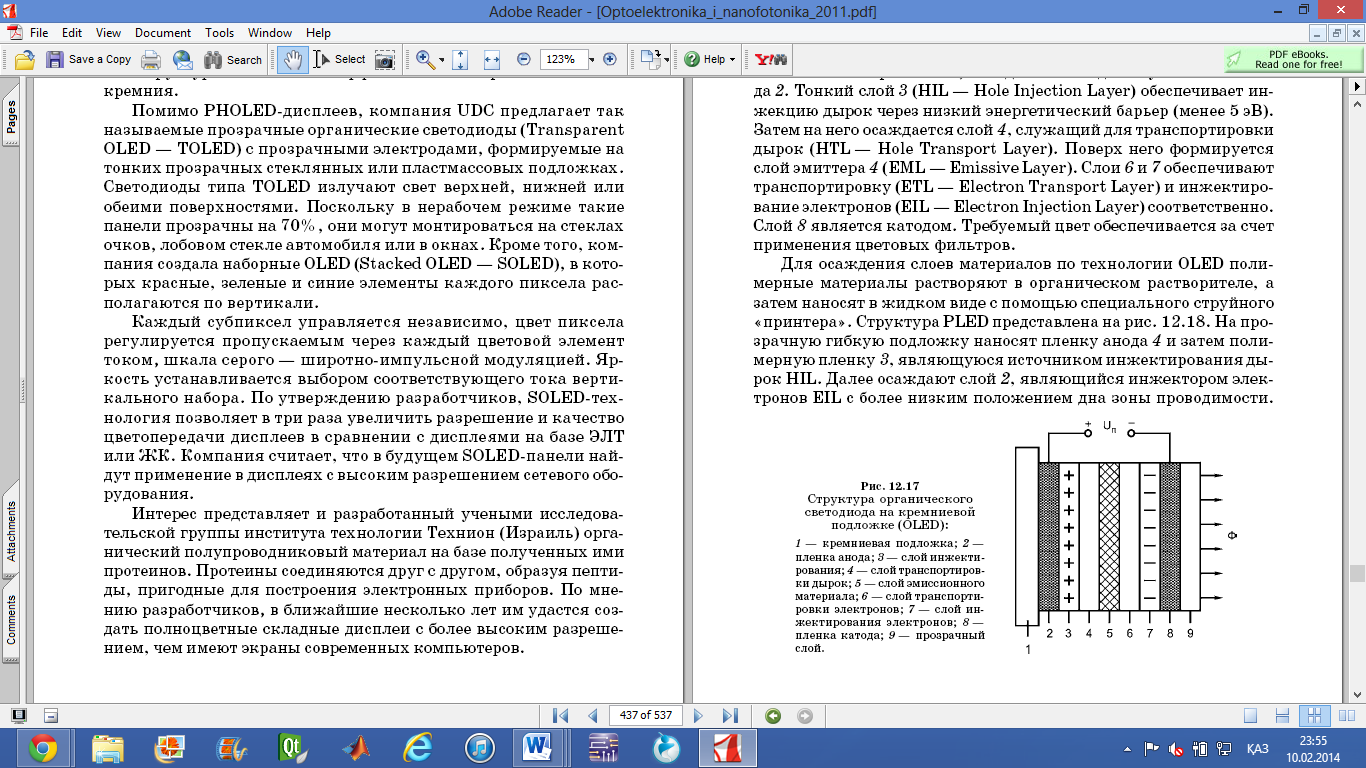Click the rotate view page icon

(x=649, y=59)
